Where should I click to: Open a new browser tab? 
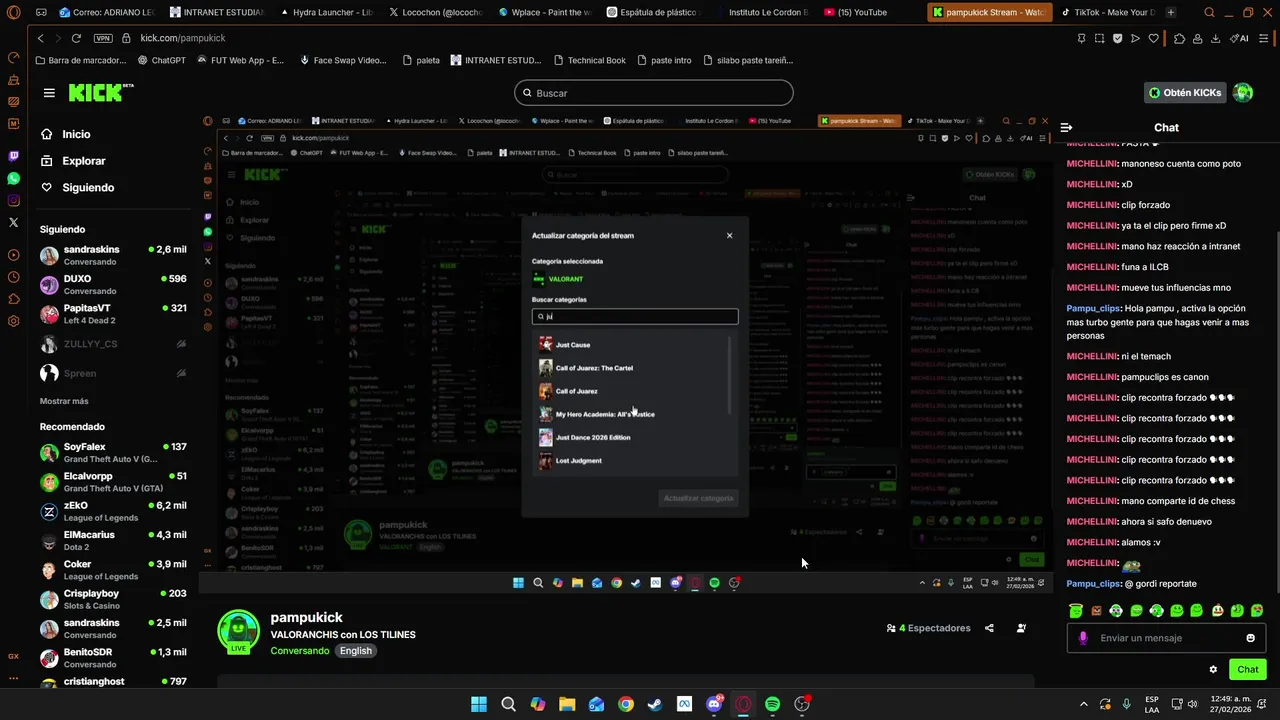1171,13
